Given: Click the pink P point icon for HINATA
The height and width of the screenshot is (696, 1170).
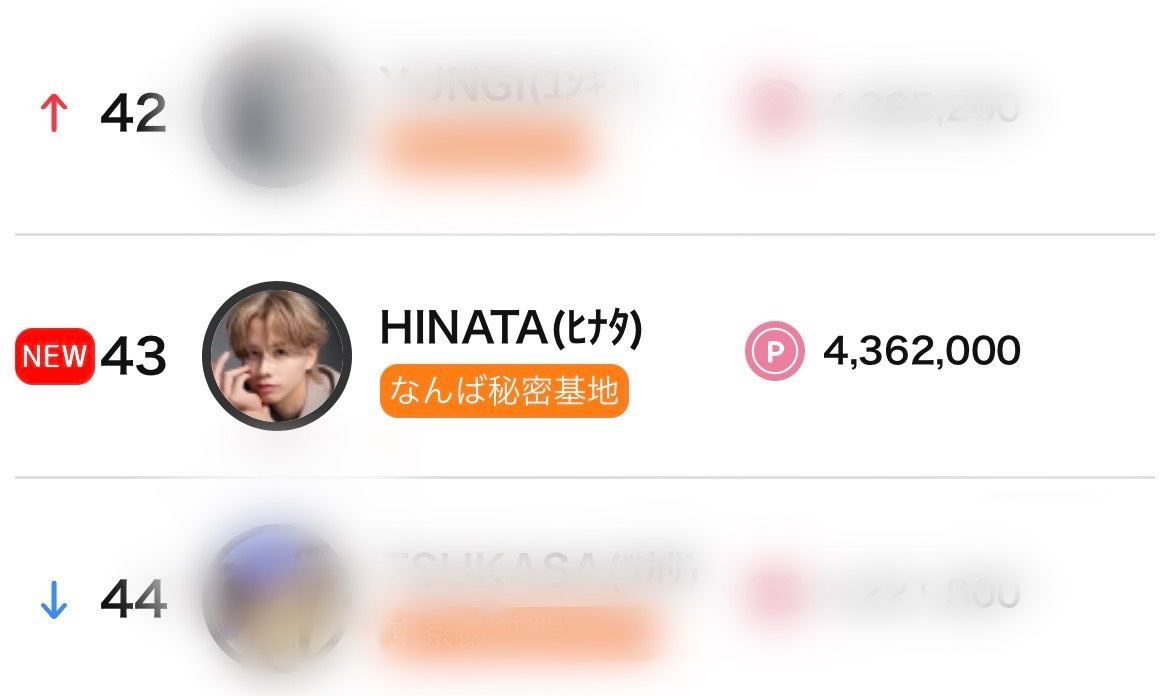Looking at the screenshot, I should pos(774,352).
